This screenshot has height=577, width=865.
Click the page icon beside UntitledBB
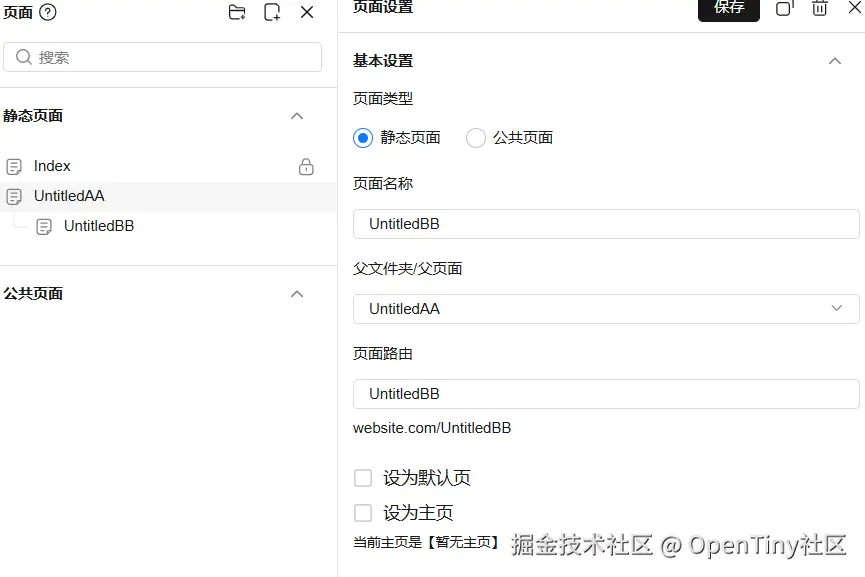point(44,227)
